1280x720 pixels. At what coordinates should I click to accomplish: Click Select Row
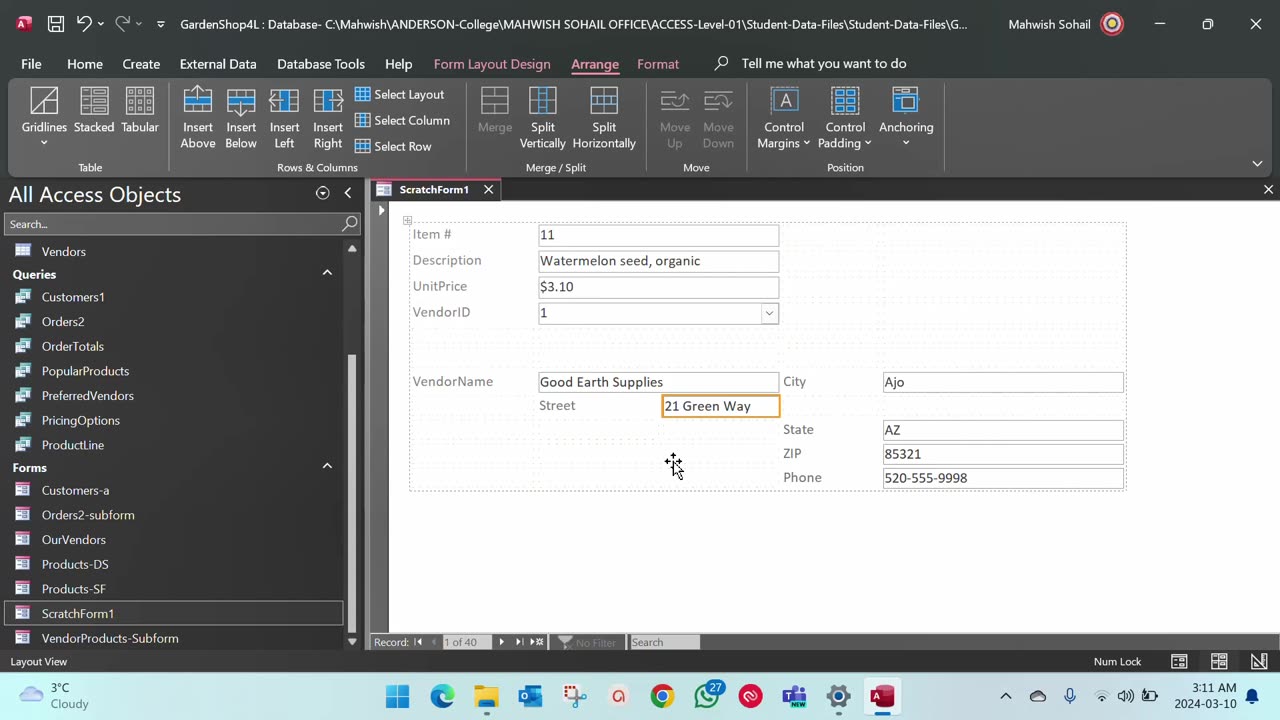394,146
